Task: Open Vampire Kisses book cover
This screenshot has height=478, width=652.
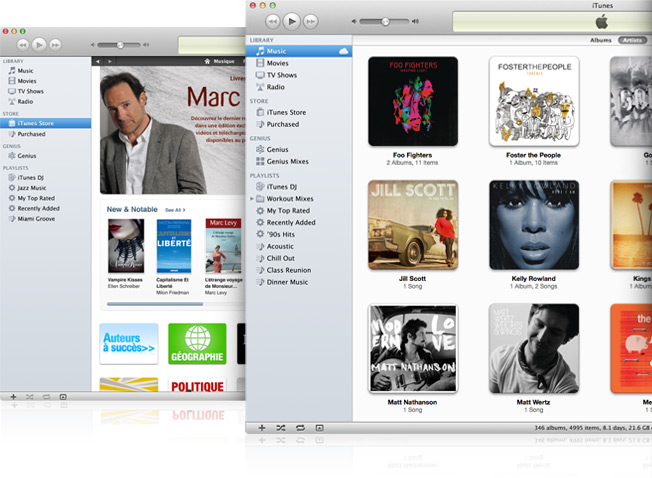Action: click(x=126, y=246)
